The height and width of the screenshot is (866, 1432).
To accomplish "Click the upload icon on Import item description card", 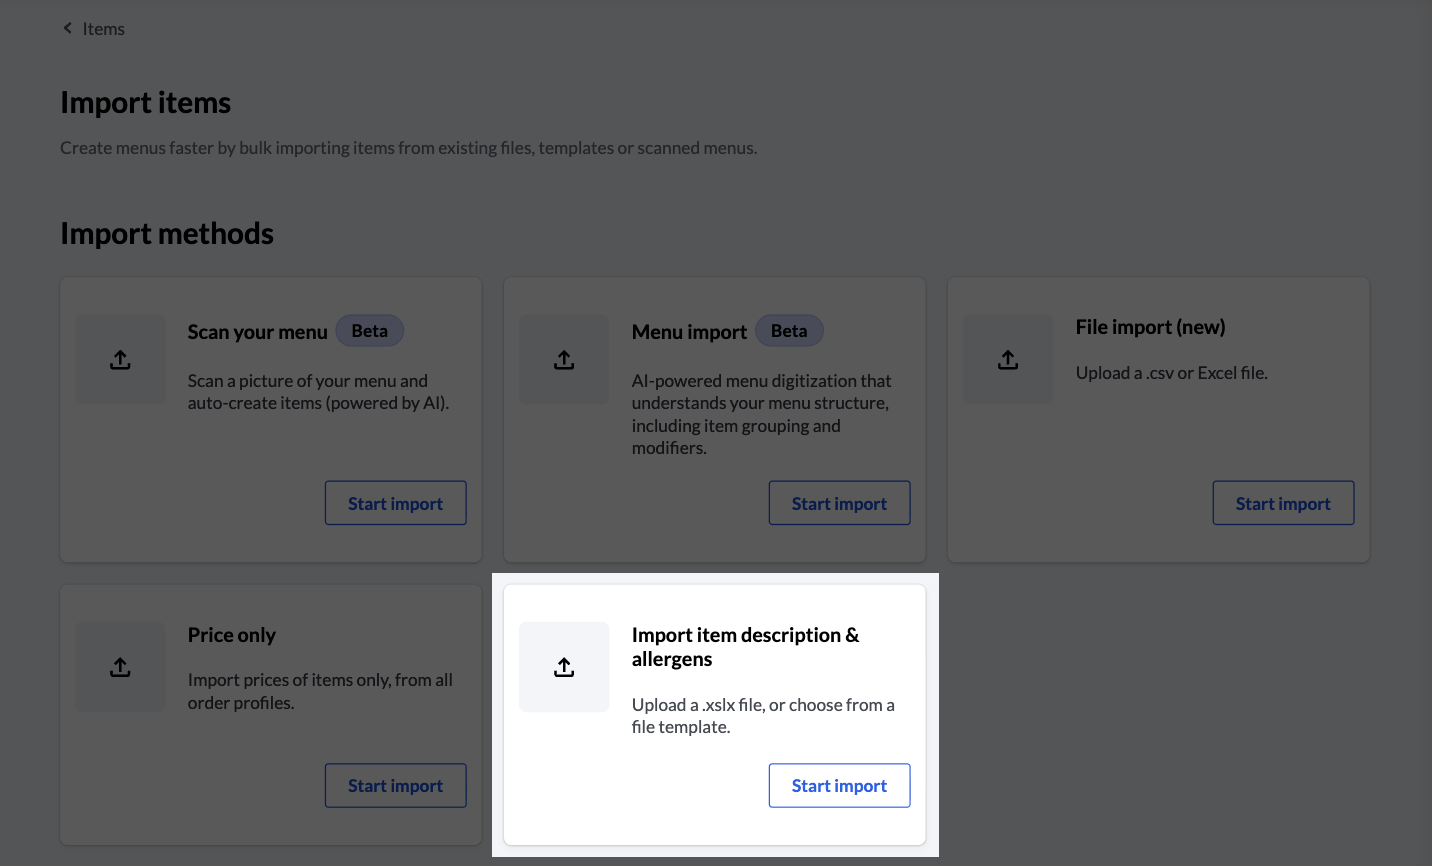I will (x=564, y=666).
